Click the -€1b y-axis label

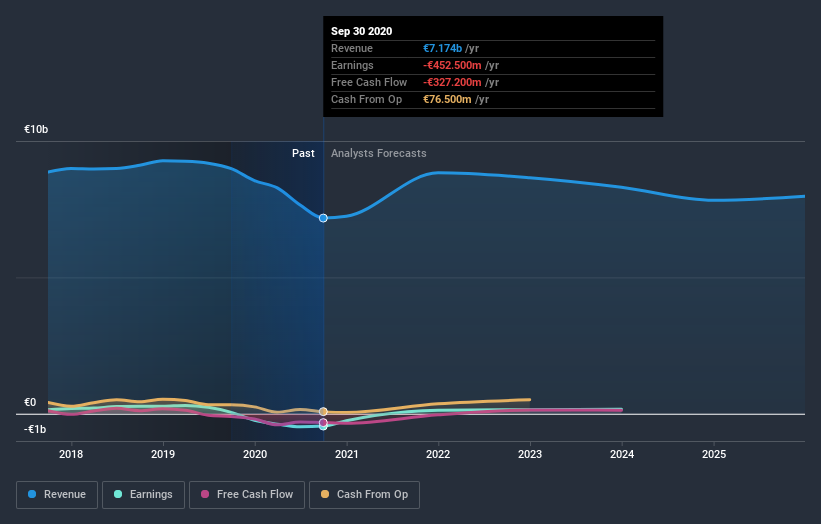click(x=35, y=429)
